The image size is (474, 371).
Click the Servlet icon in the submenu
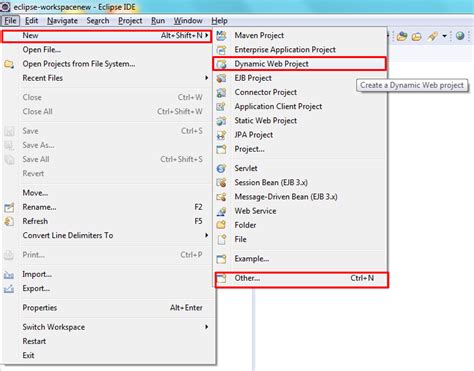(x=221, y=168)
